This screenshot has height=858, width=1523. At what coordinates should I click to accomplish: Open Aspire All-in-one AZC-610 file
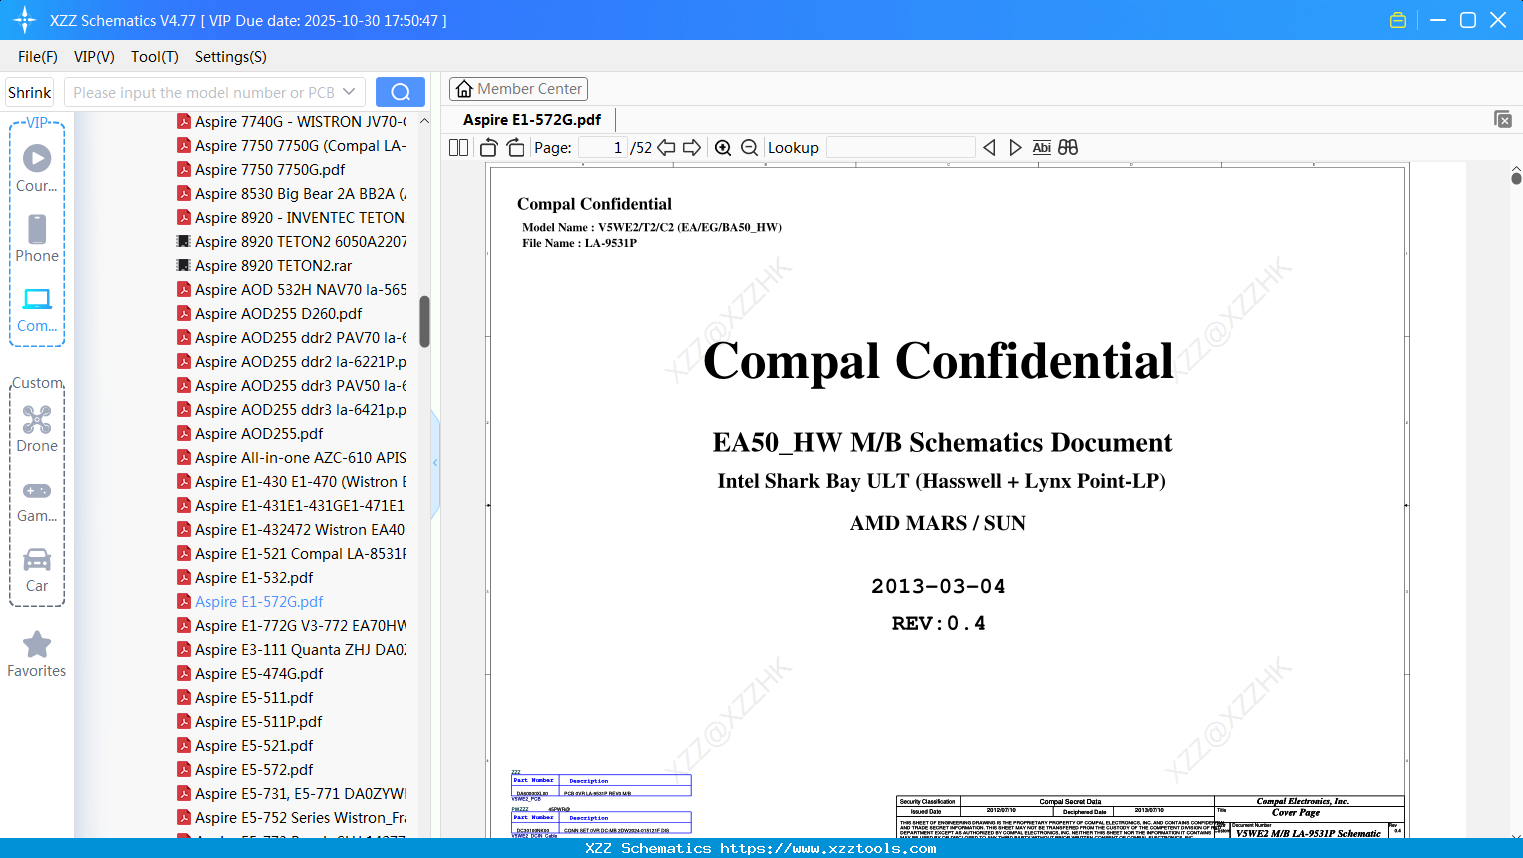click(x=300, y=458)
